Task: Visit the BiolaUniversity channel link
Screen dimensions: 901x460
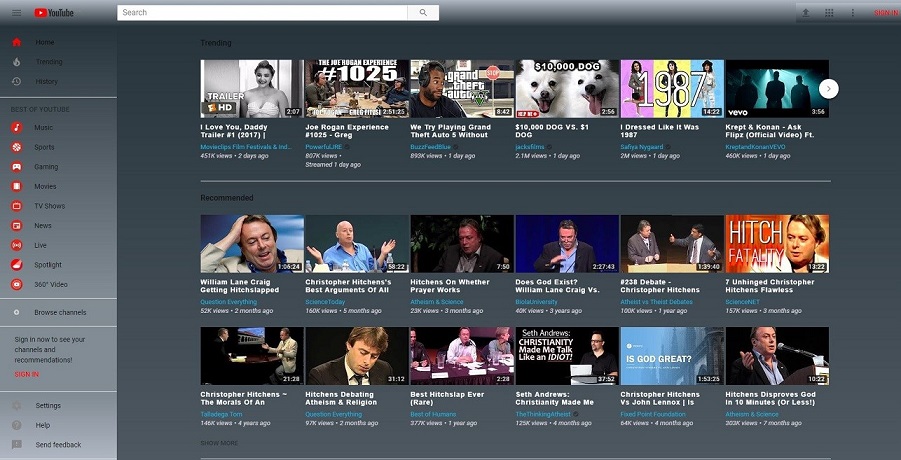Action: [536, 302]
